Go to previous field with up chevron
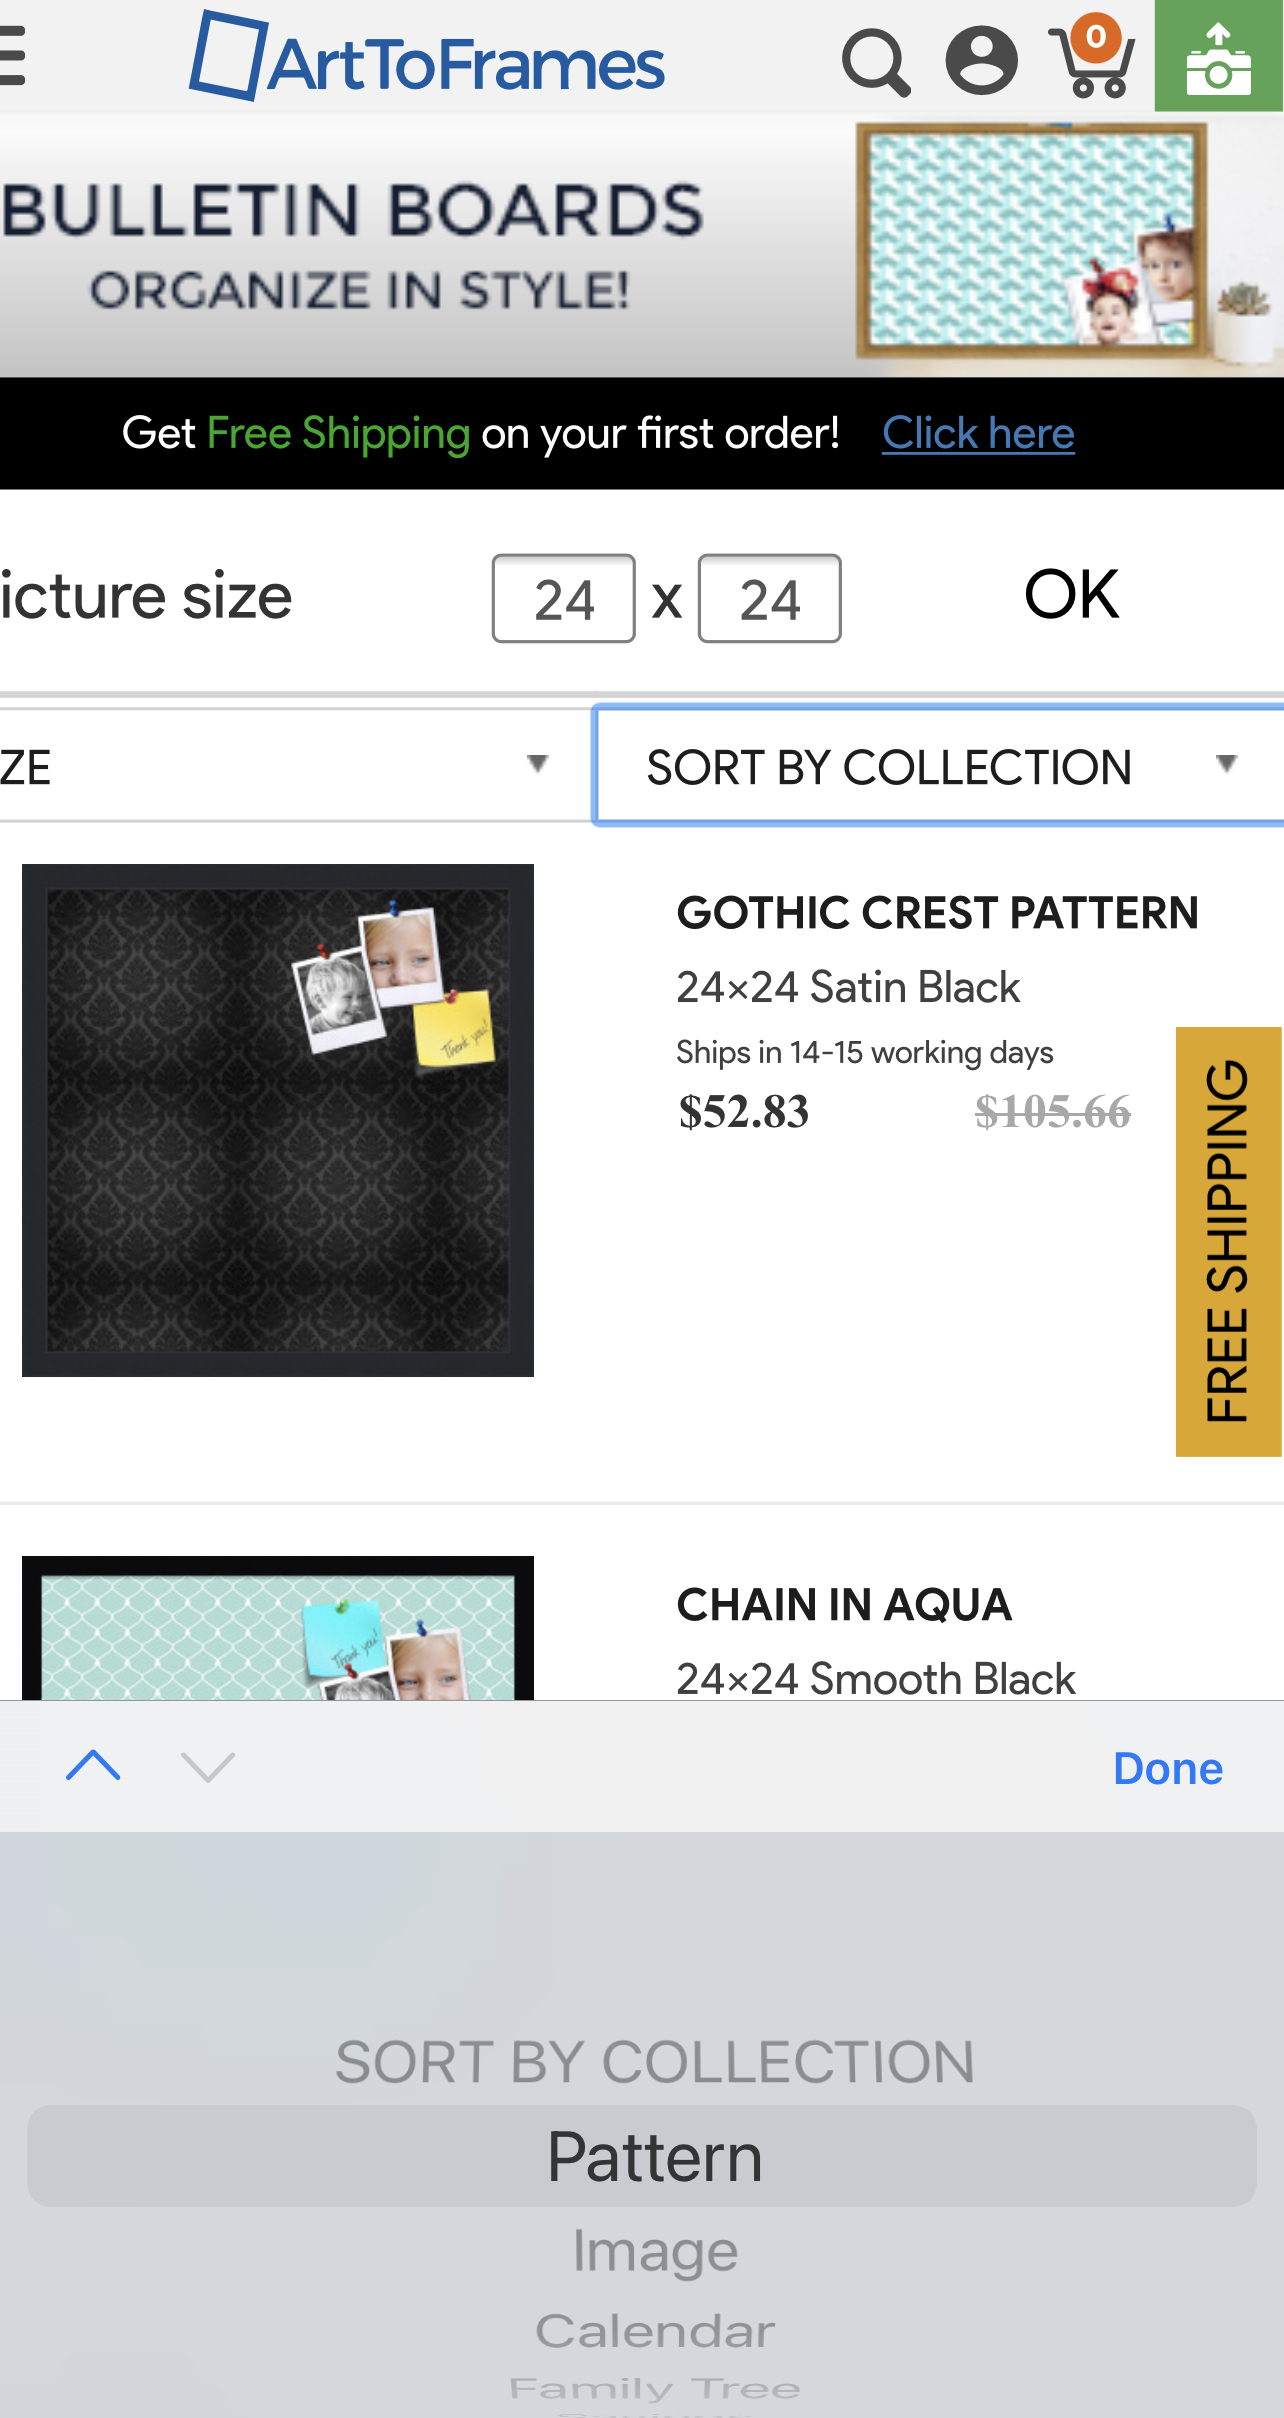Viewport: 1284px width, 2418px height. pos(93,1766)
